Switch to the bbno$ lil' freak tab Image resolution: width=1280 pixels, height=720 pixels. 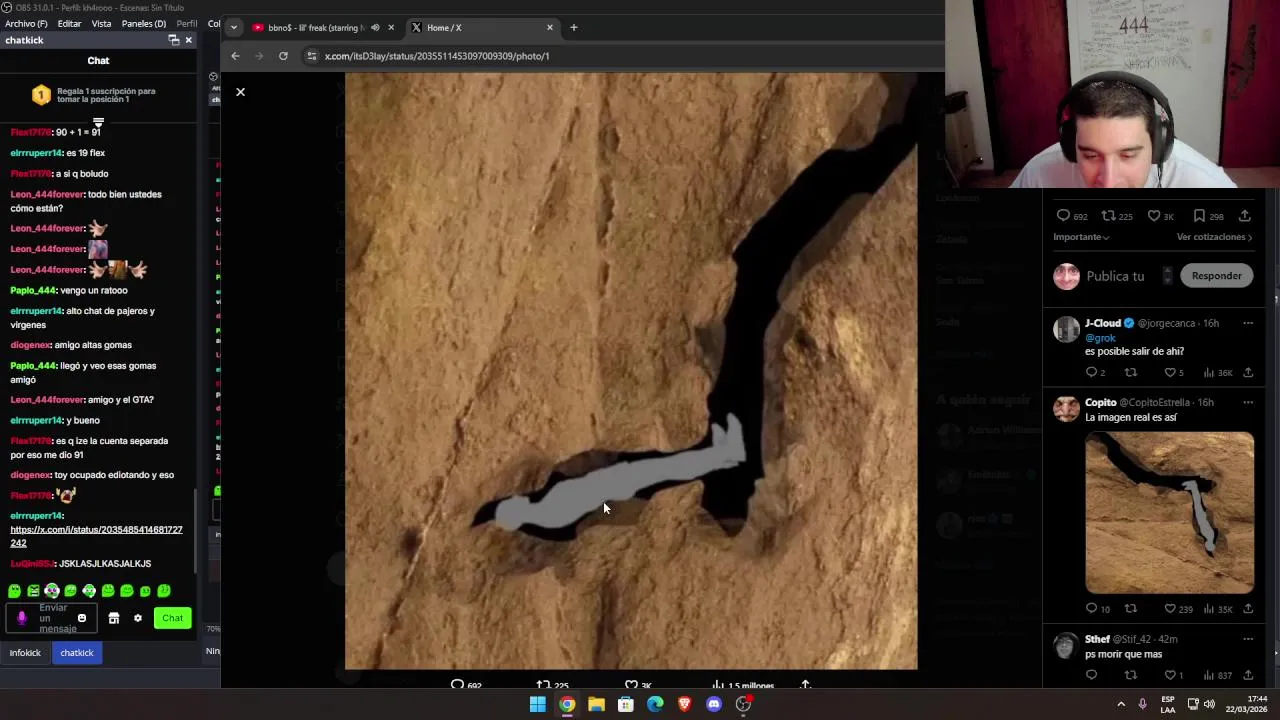pos(315,28)
